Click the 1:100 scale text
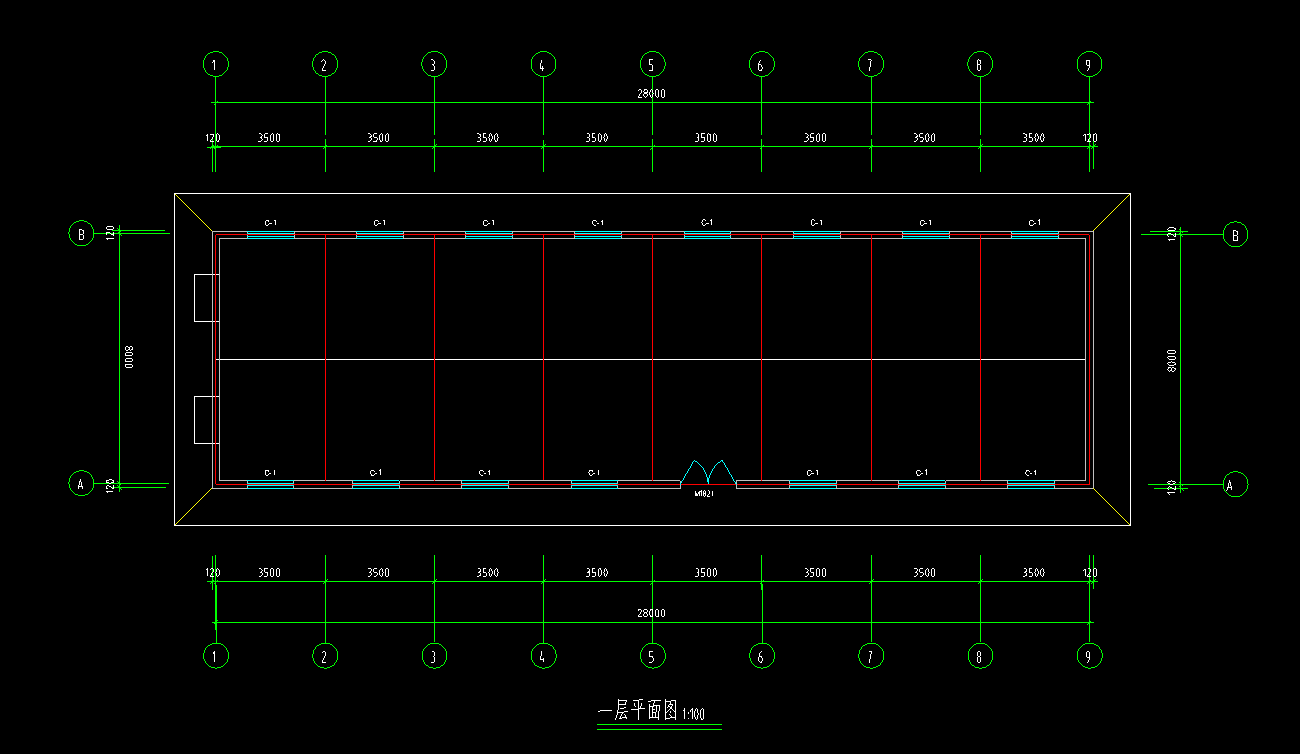Viewport: 1300px width, 754px height. 694,714
